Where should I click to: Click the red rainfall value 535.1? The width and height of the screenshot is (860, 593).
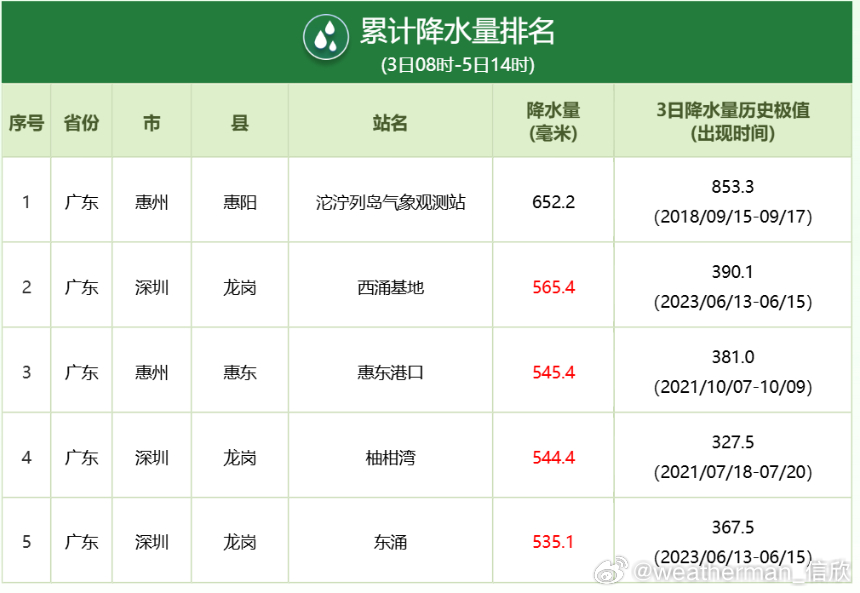(553, 542)
